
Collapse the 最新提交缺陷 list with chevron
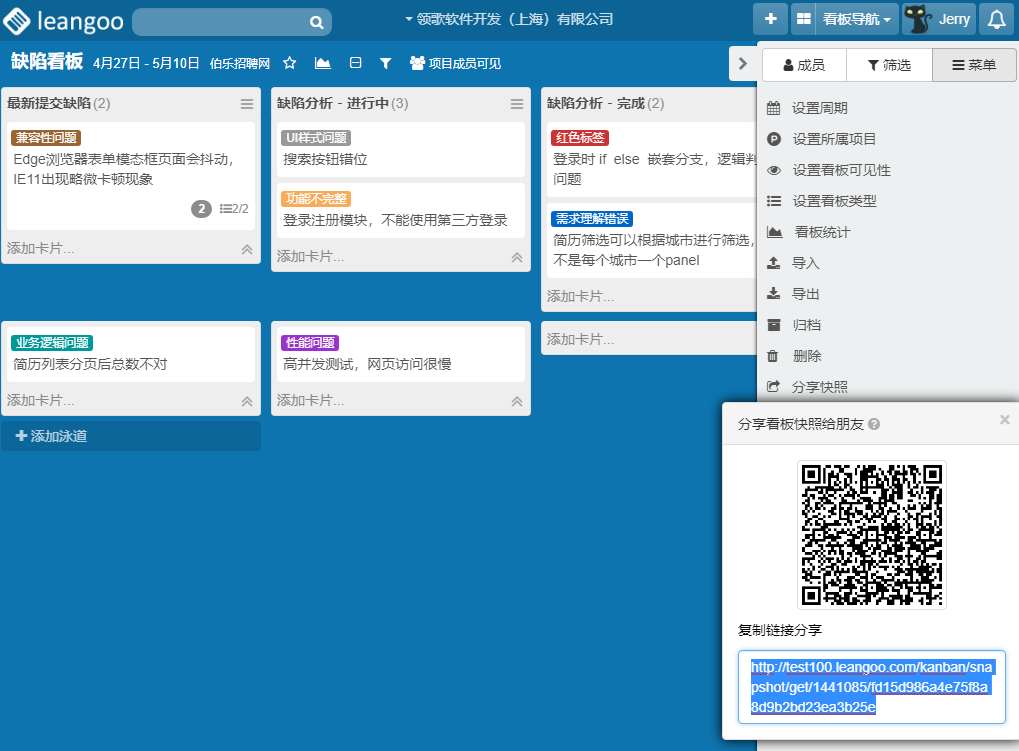247,249
